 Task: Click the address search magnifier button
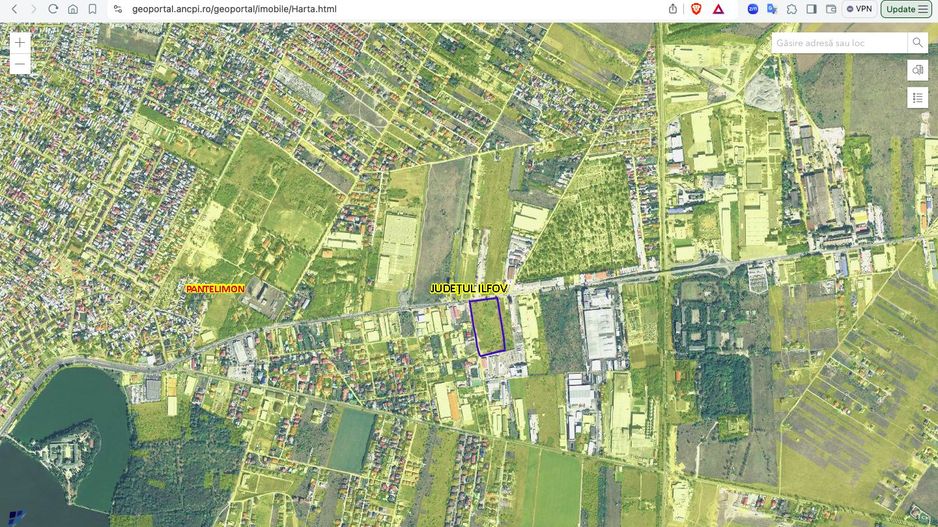point(917,43)
